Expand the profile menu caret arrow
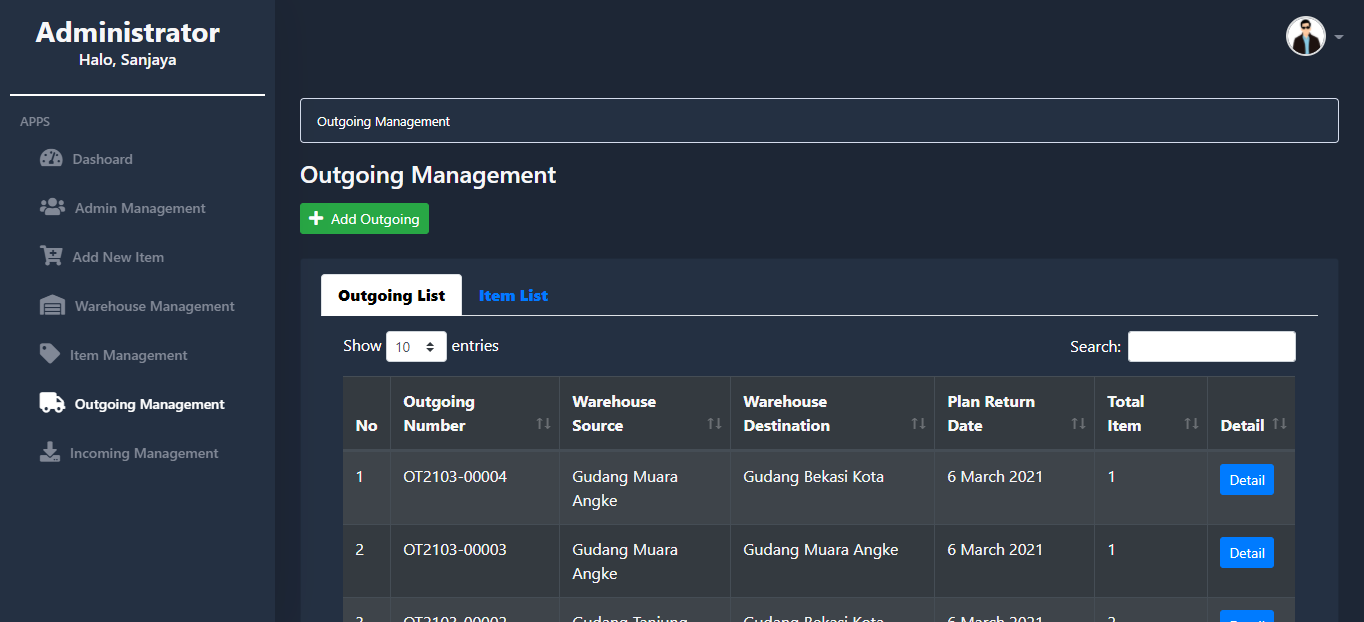 pyautogui.click(x=1338, y=38)
